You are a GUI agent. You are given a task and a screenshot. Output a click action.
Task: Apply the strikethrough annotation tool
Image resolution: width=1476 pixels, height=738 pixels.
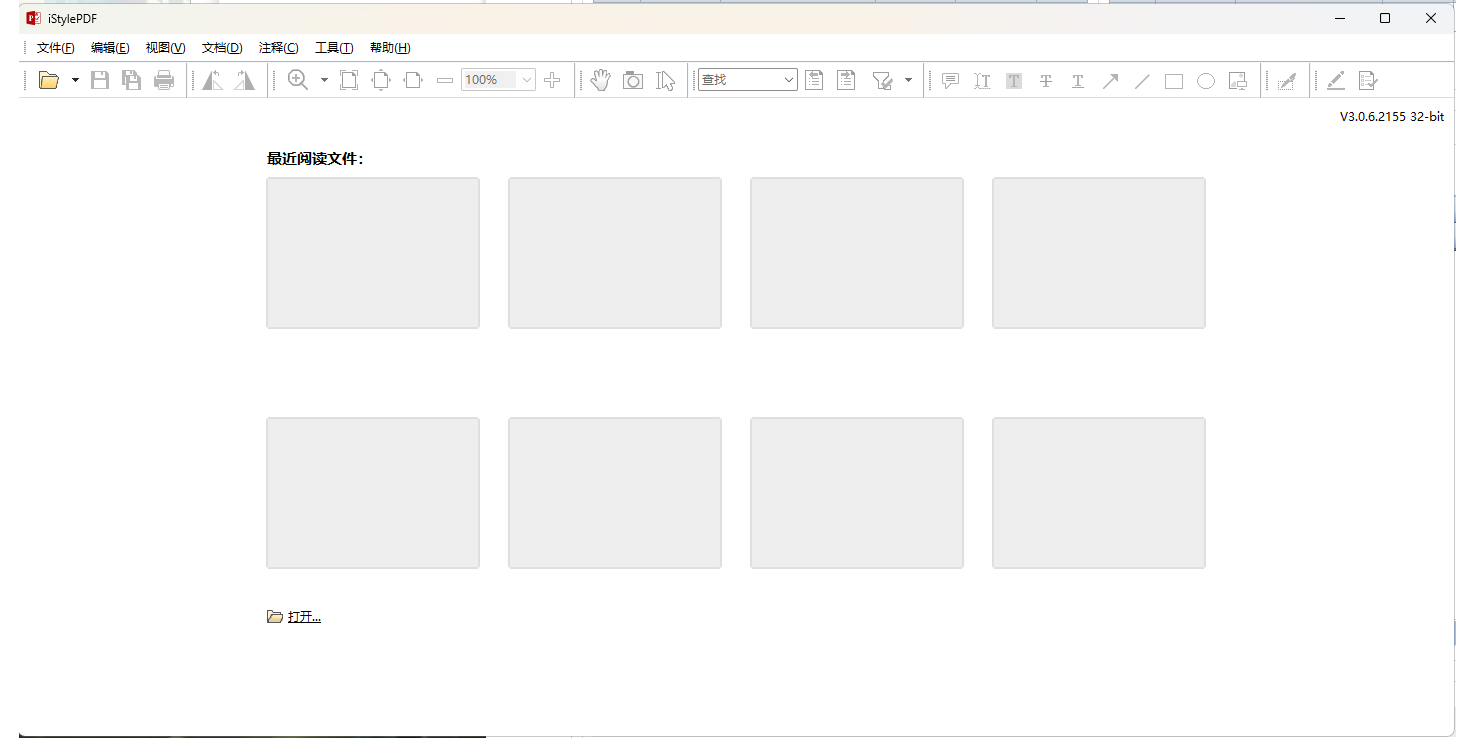(x=1045, y=80)
